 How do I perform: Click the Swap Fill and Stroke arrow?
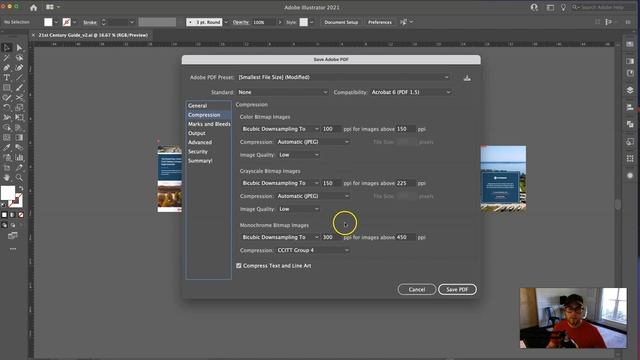coord(20,189)
